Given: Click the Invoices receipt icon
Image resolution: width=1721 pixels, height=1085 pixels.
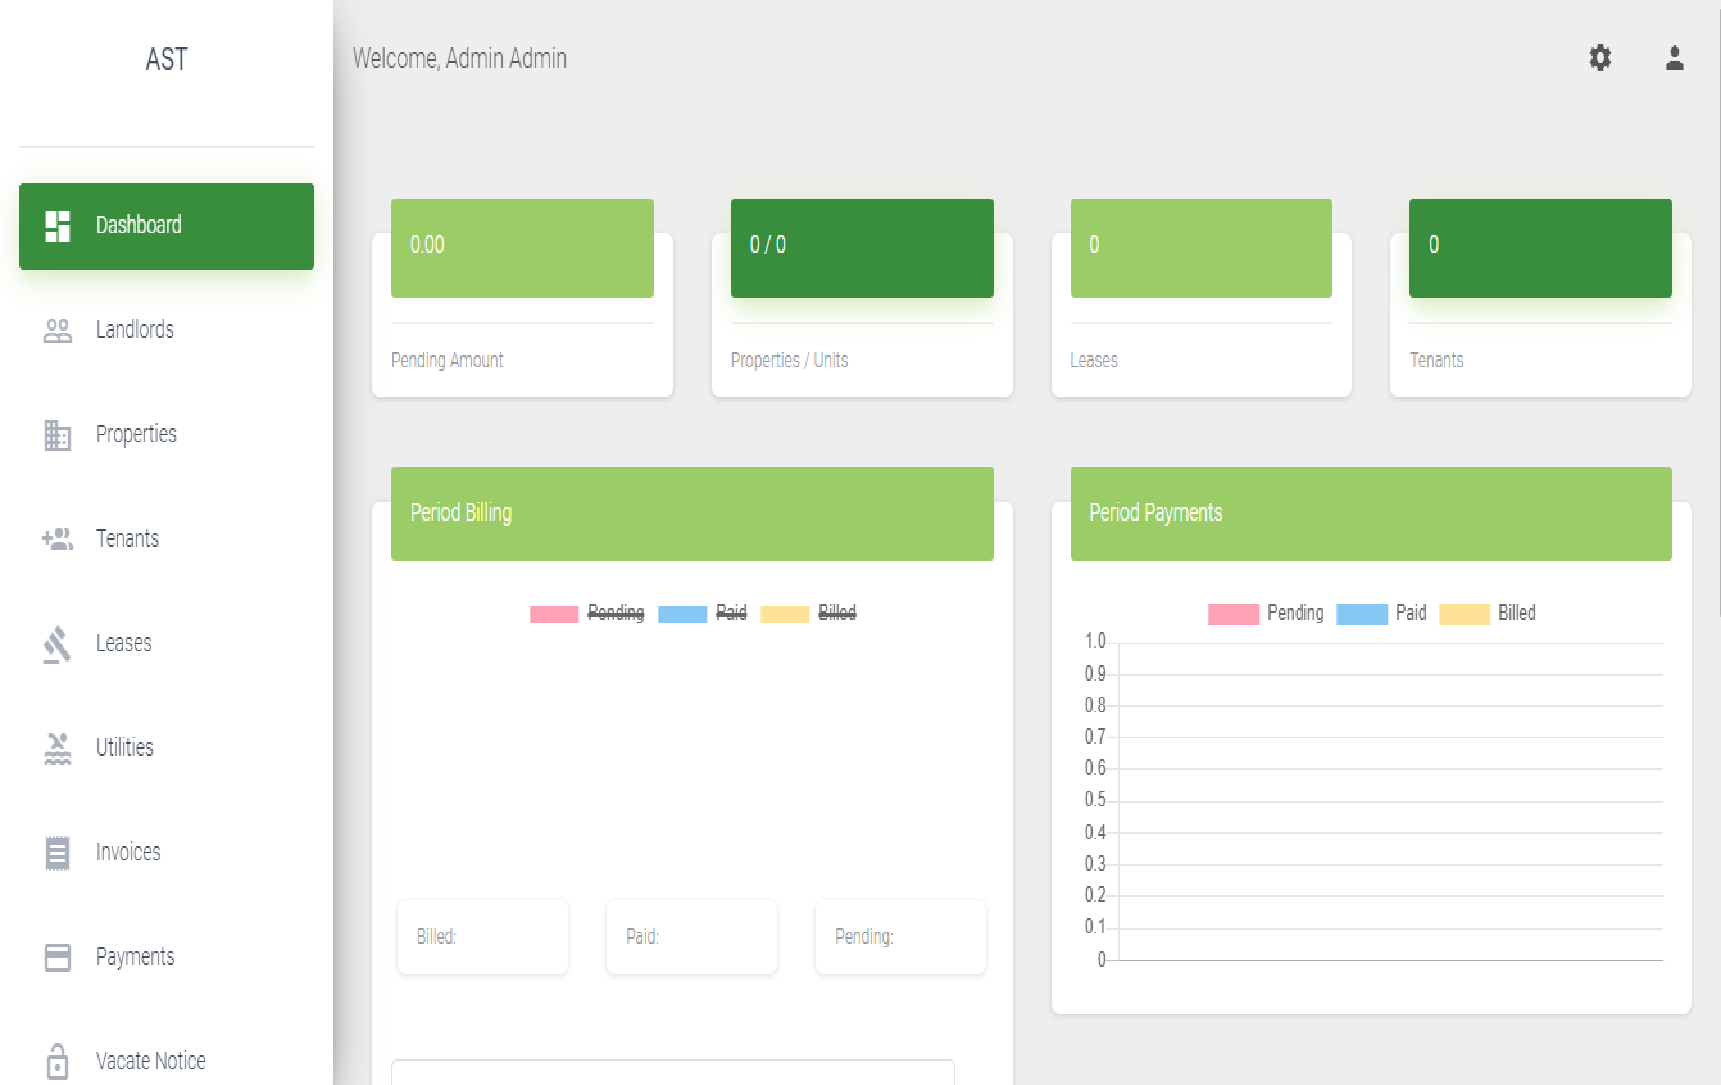Looking at the screenshot, I should coord(58,853).
